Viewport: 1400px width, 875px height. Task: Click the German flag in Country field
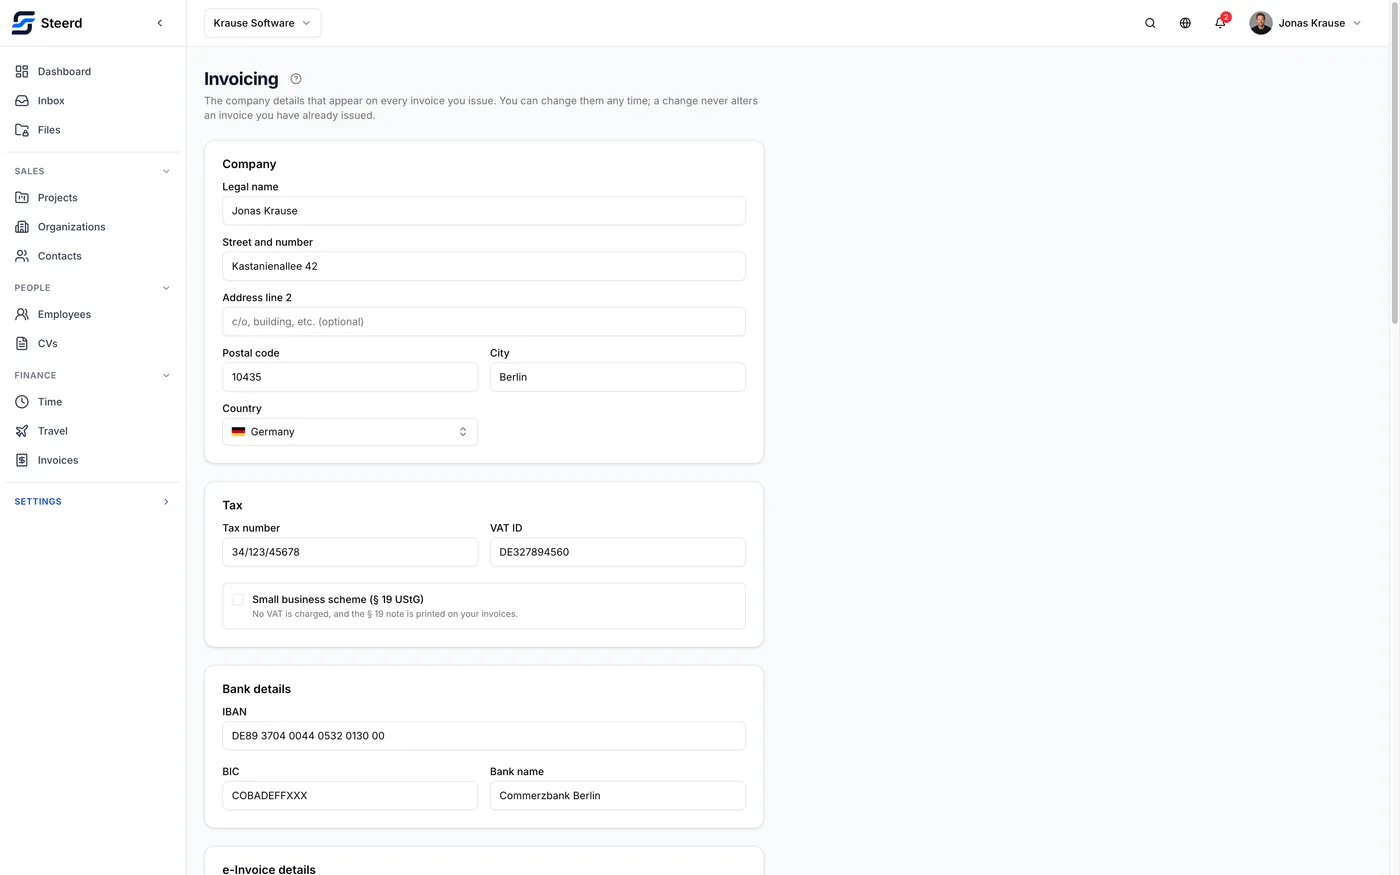(238, 432)
